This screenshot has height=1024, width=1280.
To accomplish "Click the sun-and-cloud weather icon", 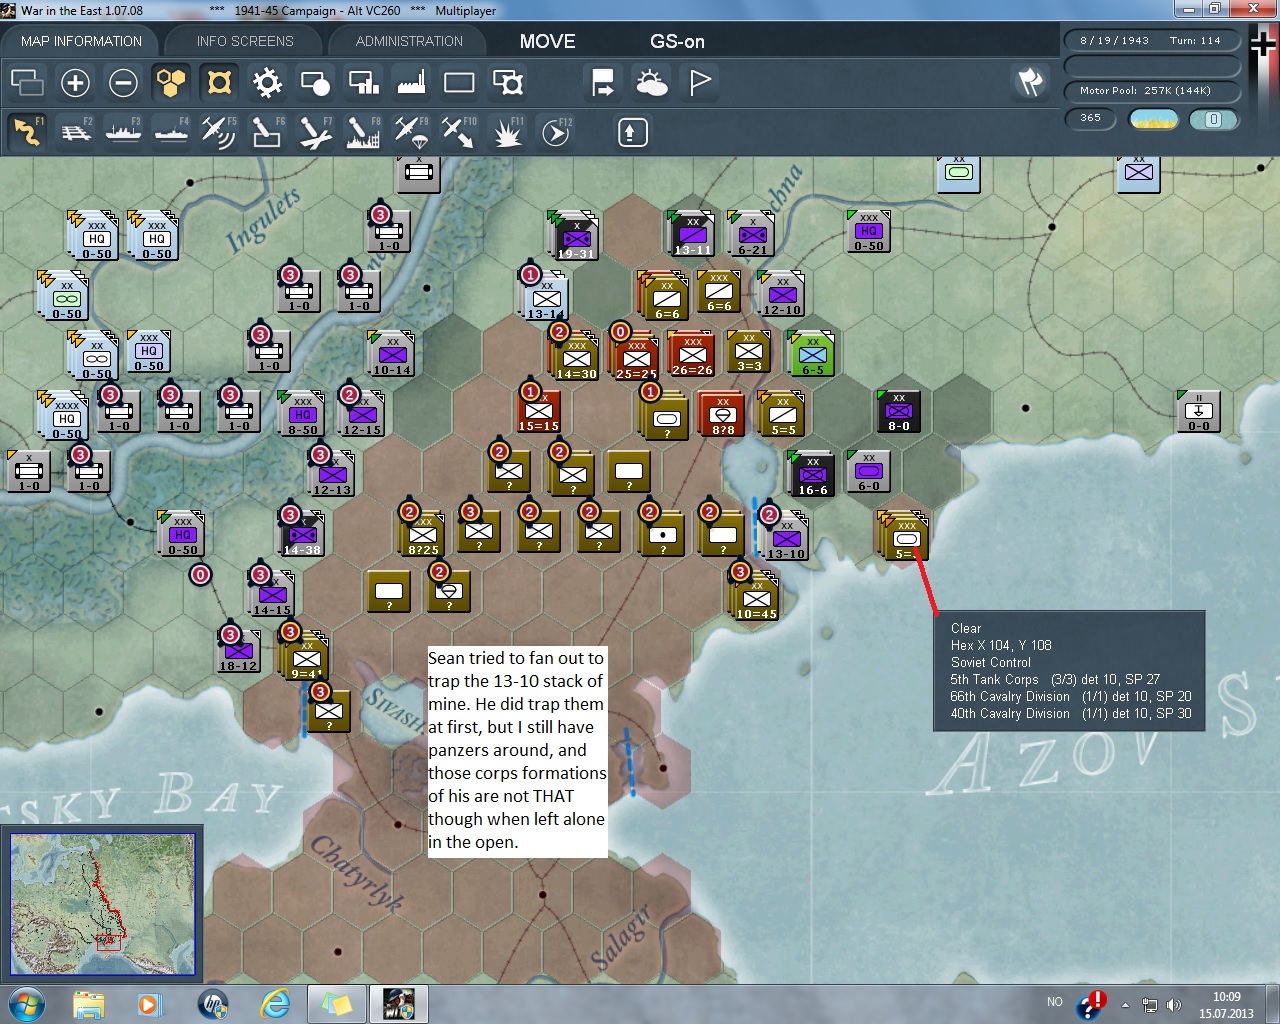I will [x=651, y=82].
